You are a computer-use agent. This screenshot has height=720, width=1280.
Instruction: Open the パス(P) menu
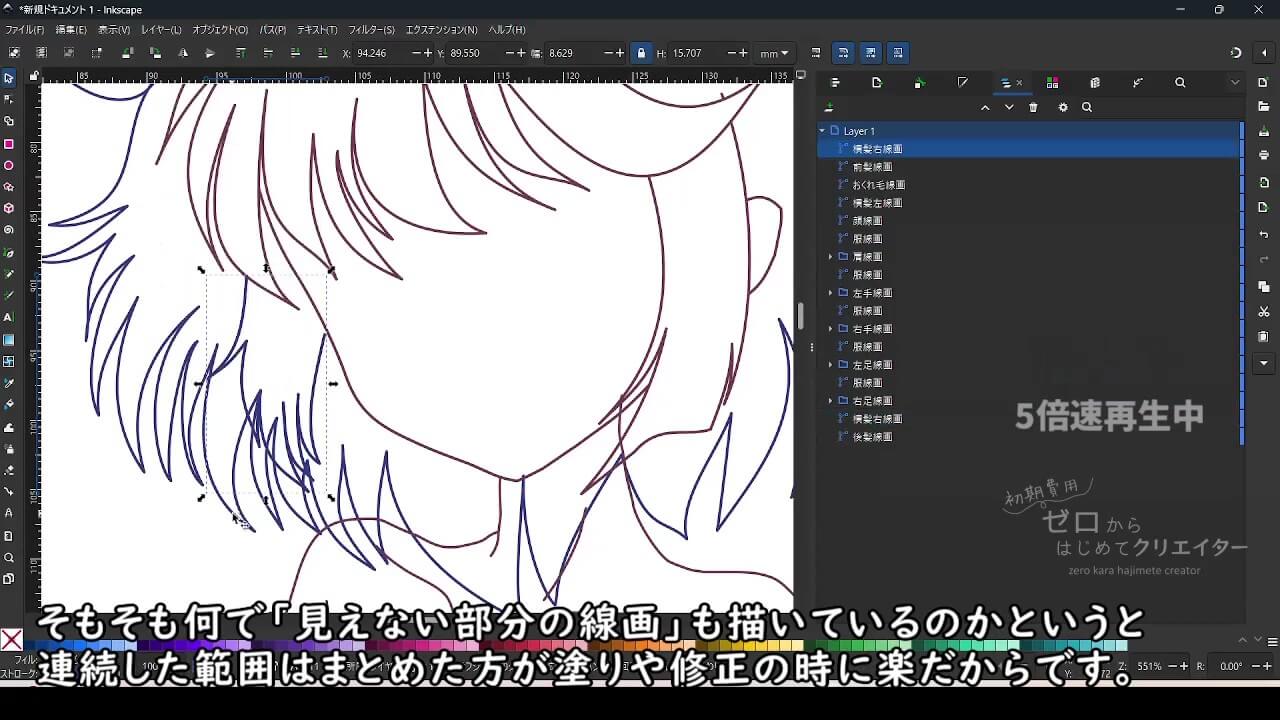[x=272, y=30]
